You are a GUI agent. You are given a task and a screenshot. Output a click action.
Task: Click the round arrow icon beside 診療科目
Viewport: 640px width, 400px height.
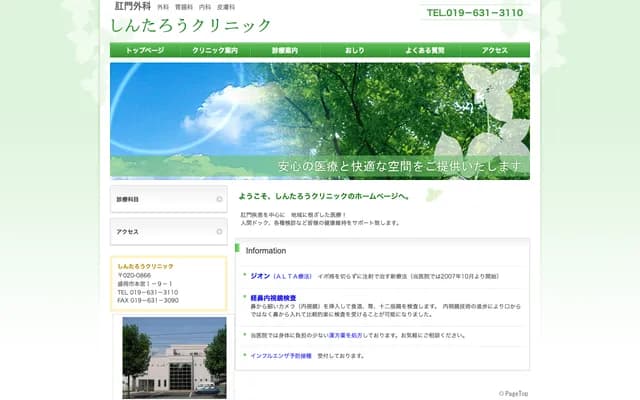click(x=219, y=200)
